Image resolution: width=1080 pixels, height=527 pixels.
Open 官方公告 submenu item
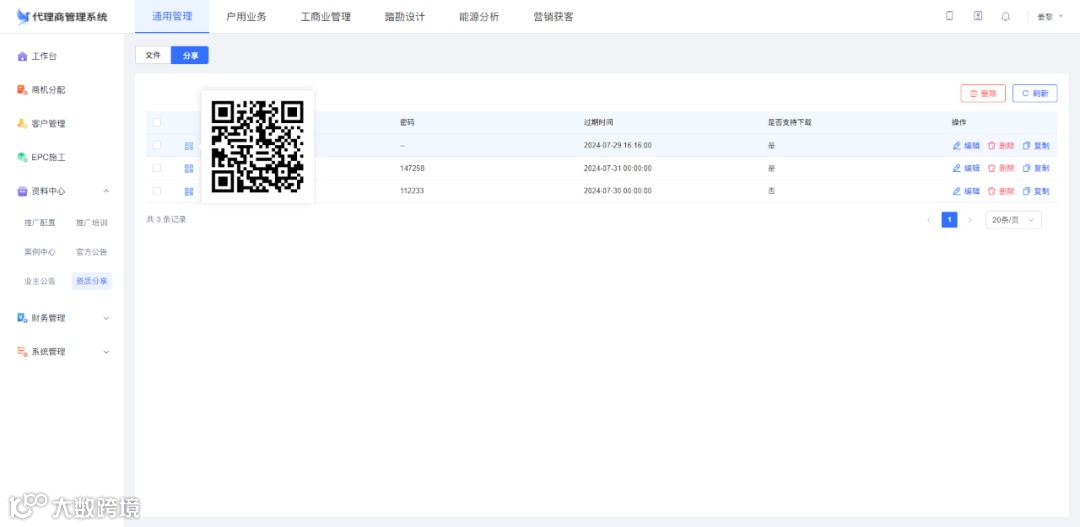92,252
